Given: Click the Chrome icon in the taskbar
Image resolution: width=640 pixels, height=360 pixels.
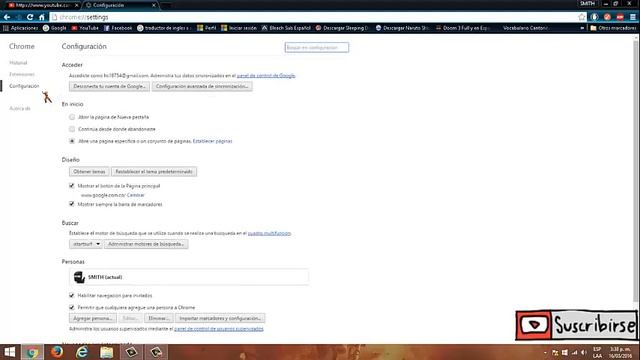Looking at the screenshot, I should pos(32,352).
